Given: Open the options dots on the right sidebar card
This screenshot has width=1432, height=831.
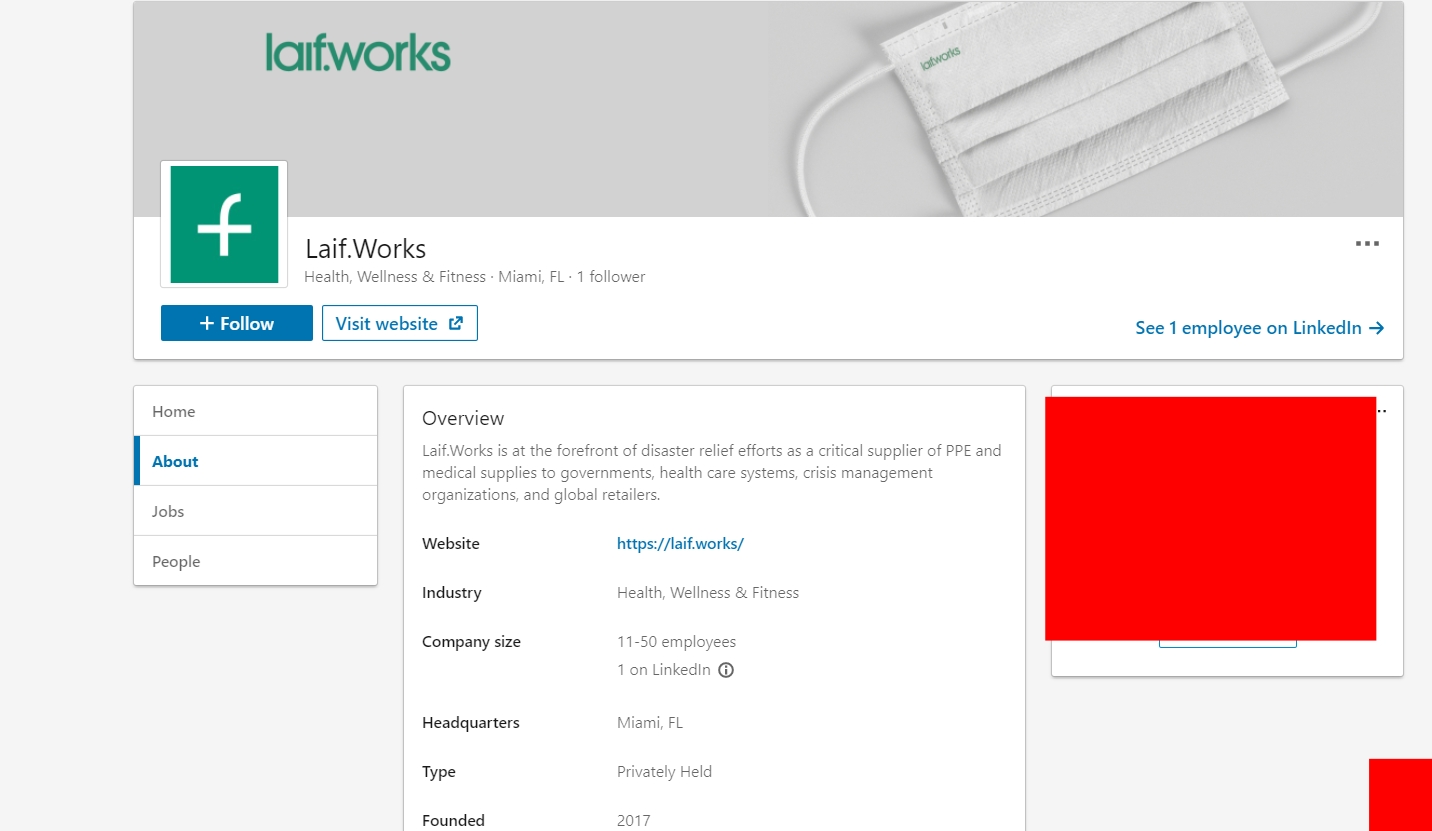Looking at the screenshot, I should 1382,410.
